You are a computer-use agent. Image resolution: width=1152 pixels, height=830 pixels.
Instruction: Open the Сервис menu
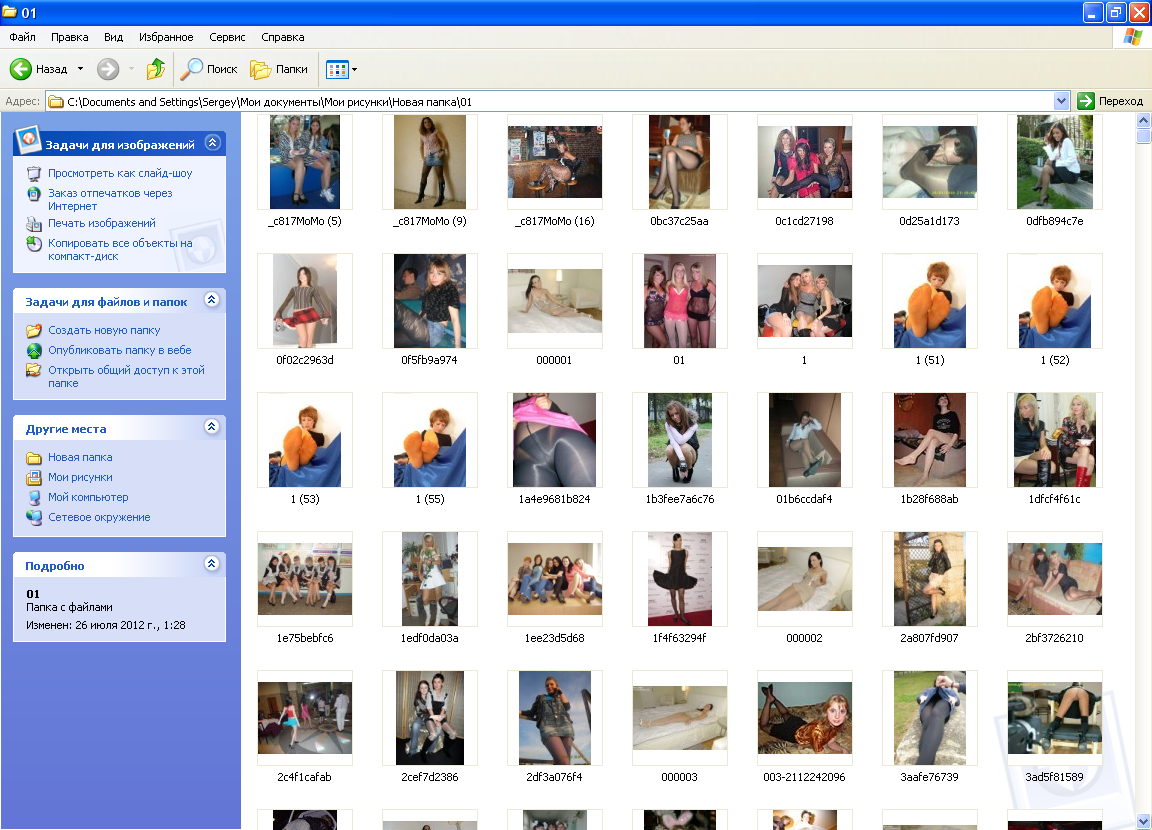(227, 37)
